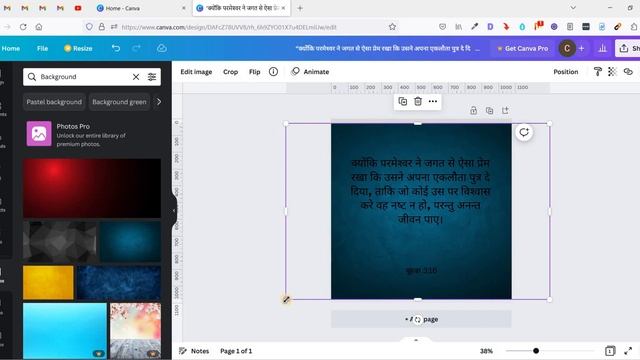Image resolution: width=640 pixels, height=360 pixels.
Task: Open the more options three-dot menu
Action: 433,101
